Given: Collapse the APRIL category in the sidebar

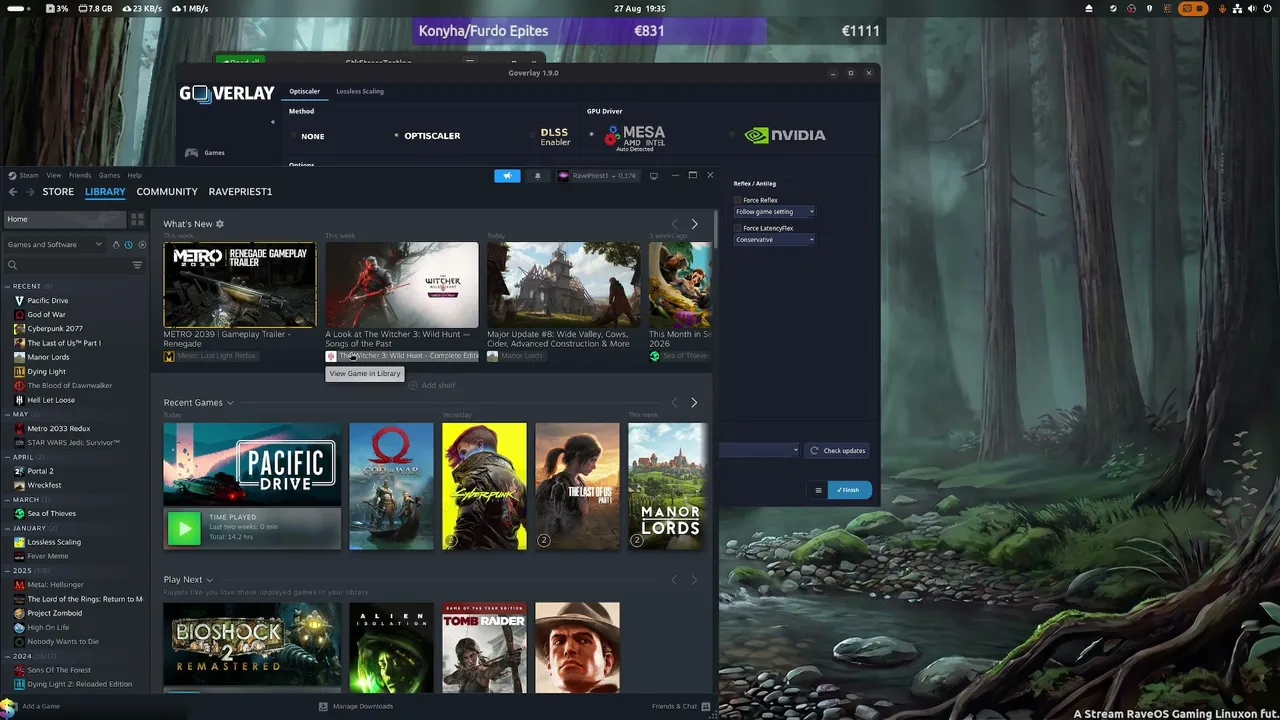Looking at the screenshot, I should click(x=8, y=457).
